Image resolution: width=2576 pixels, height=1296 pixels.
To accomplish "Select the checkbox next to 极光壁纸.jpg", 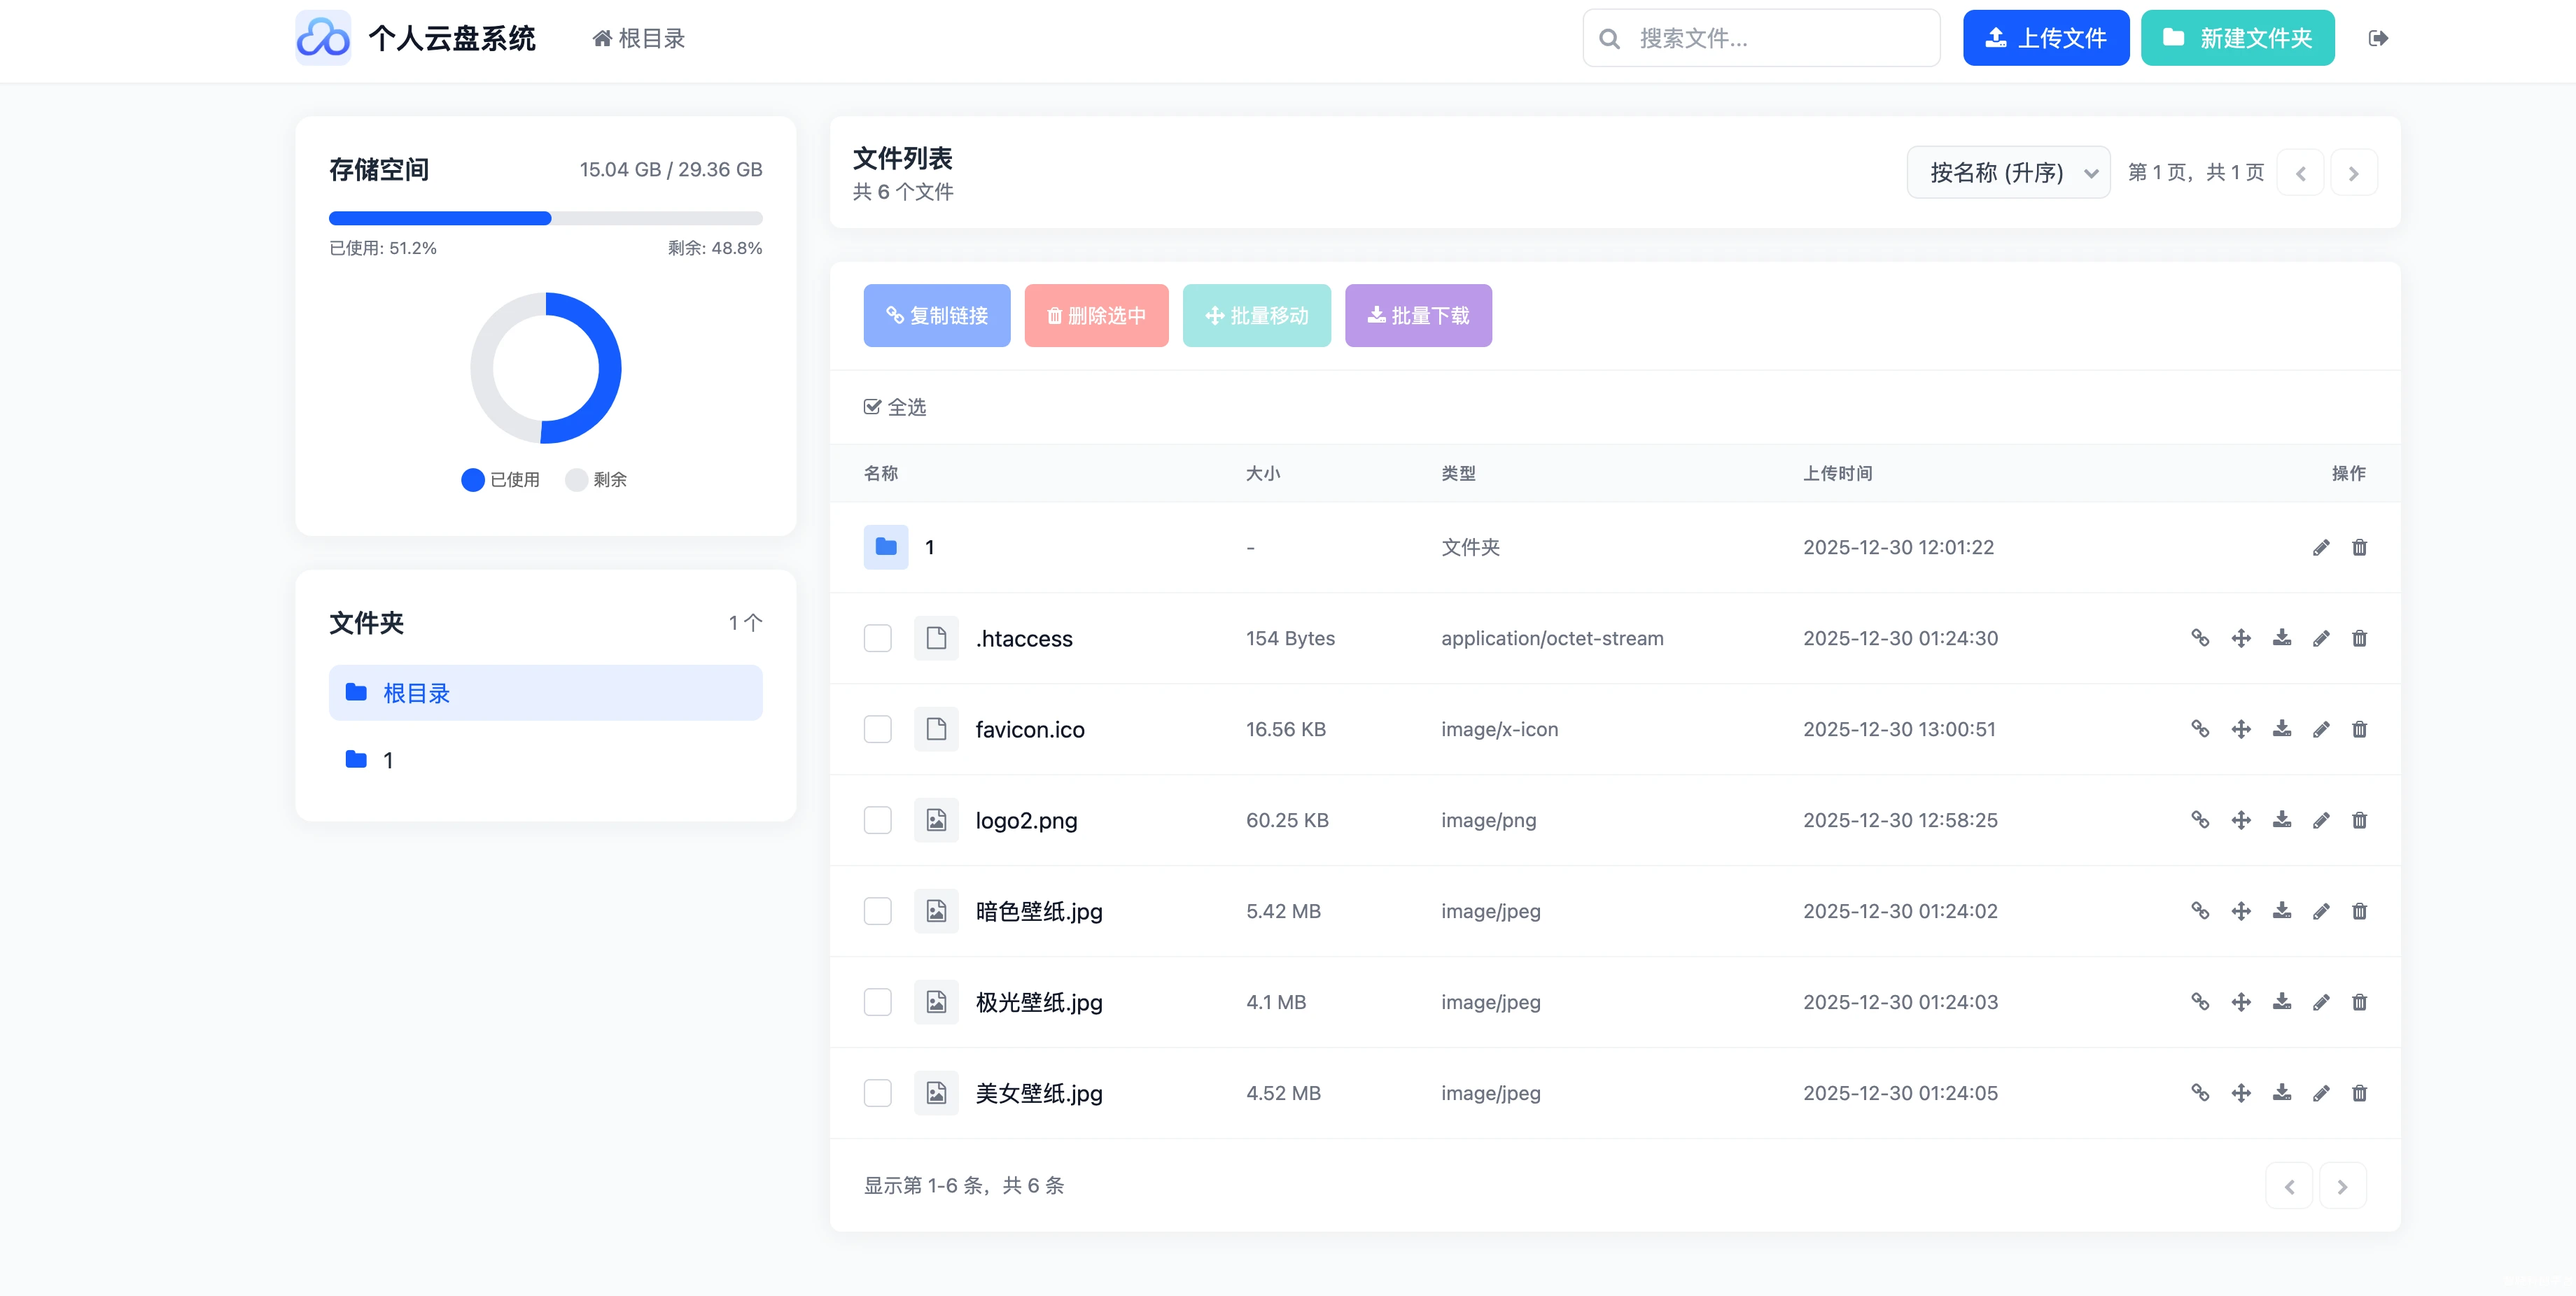I will pyautogui.click(x=877, y=1001).
